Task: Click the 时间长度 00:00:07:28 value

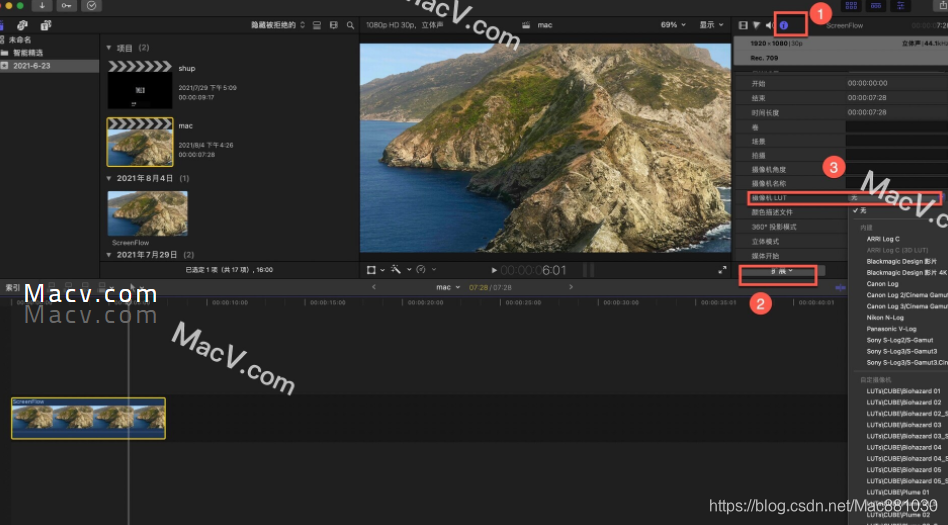Action: [x=867, y=112]
